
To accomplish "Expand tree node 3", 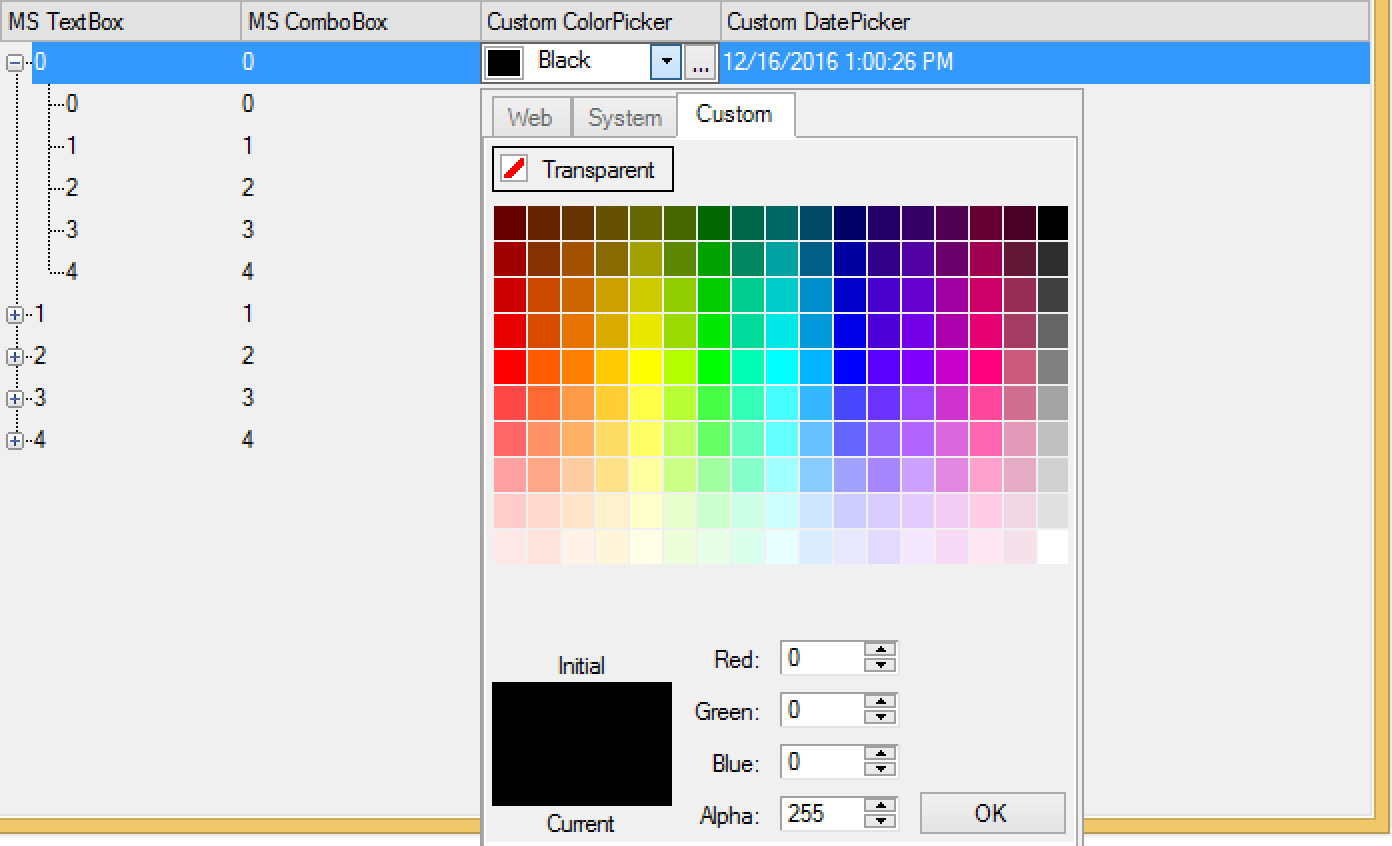I will point(15,399).
